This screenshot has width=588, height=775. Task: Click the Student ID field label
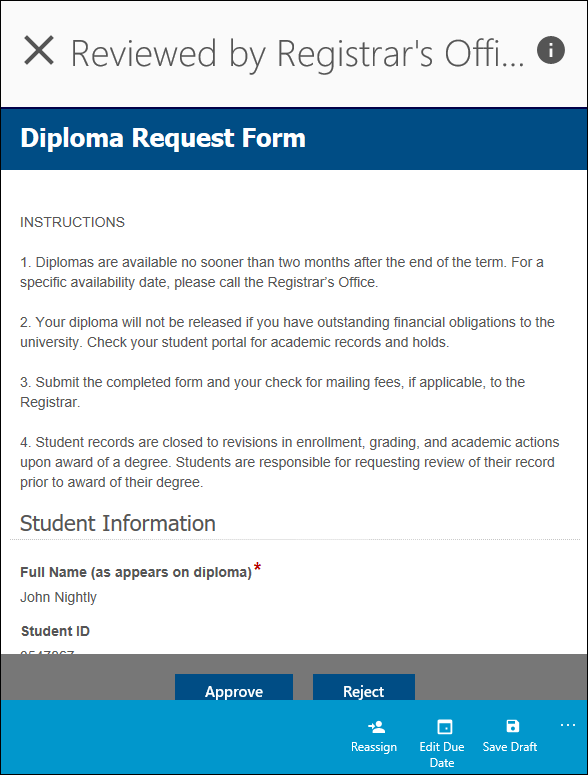[55, 631]
